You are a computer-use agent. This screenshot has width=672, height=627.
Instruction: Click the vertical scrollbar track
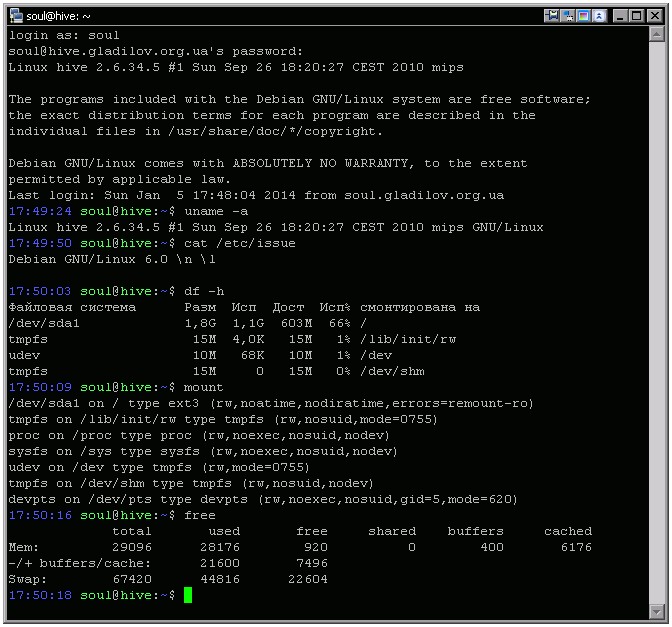(657, 322)
